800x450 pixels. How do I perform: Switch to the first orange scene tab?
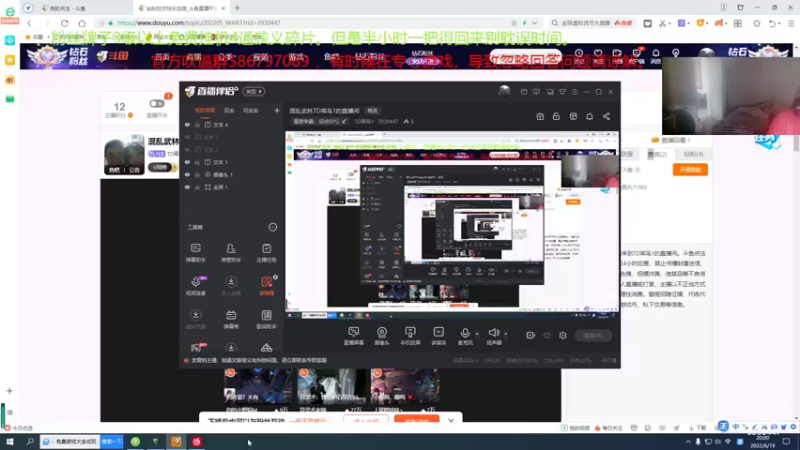click(205, 110)
